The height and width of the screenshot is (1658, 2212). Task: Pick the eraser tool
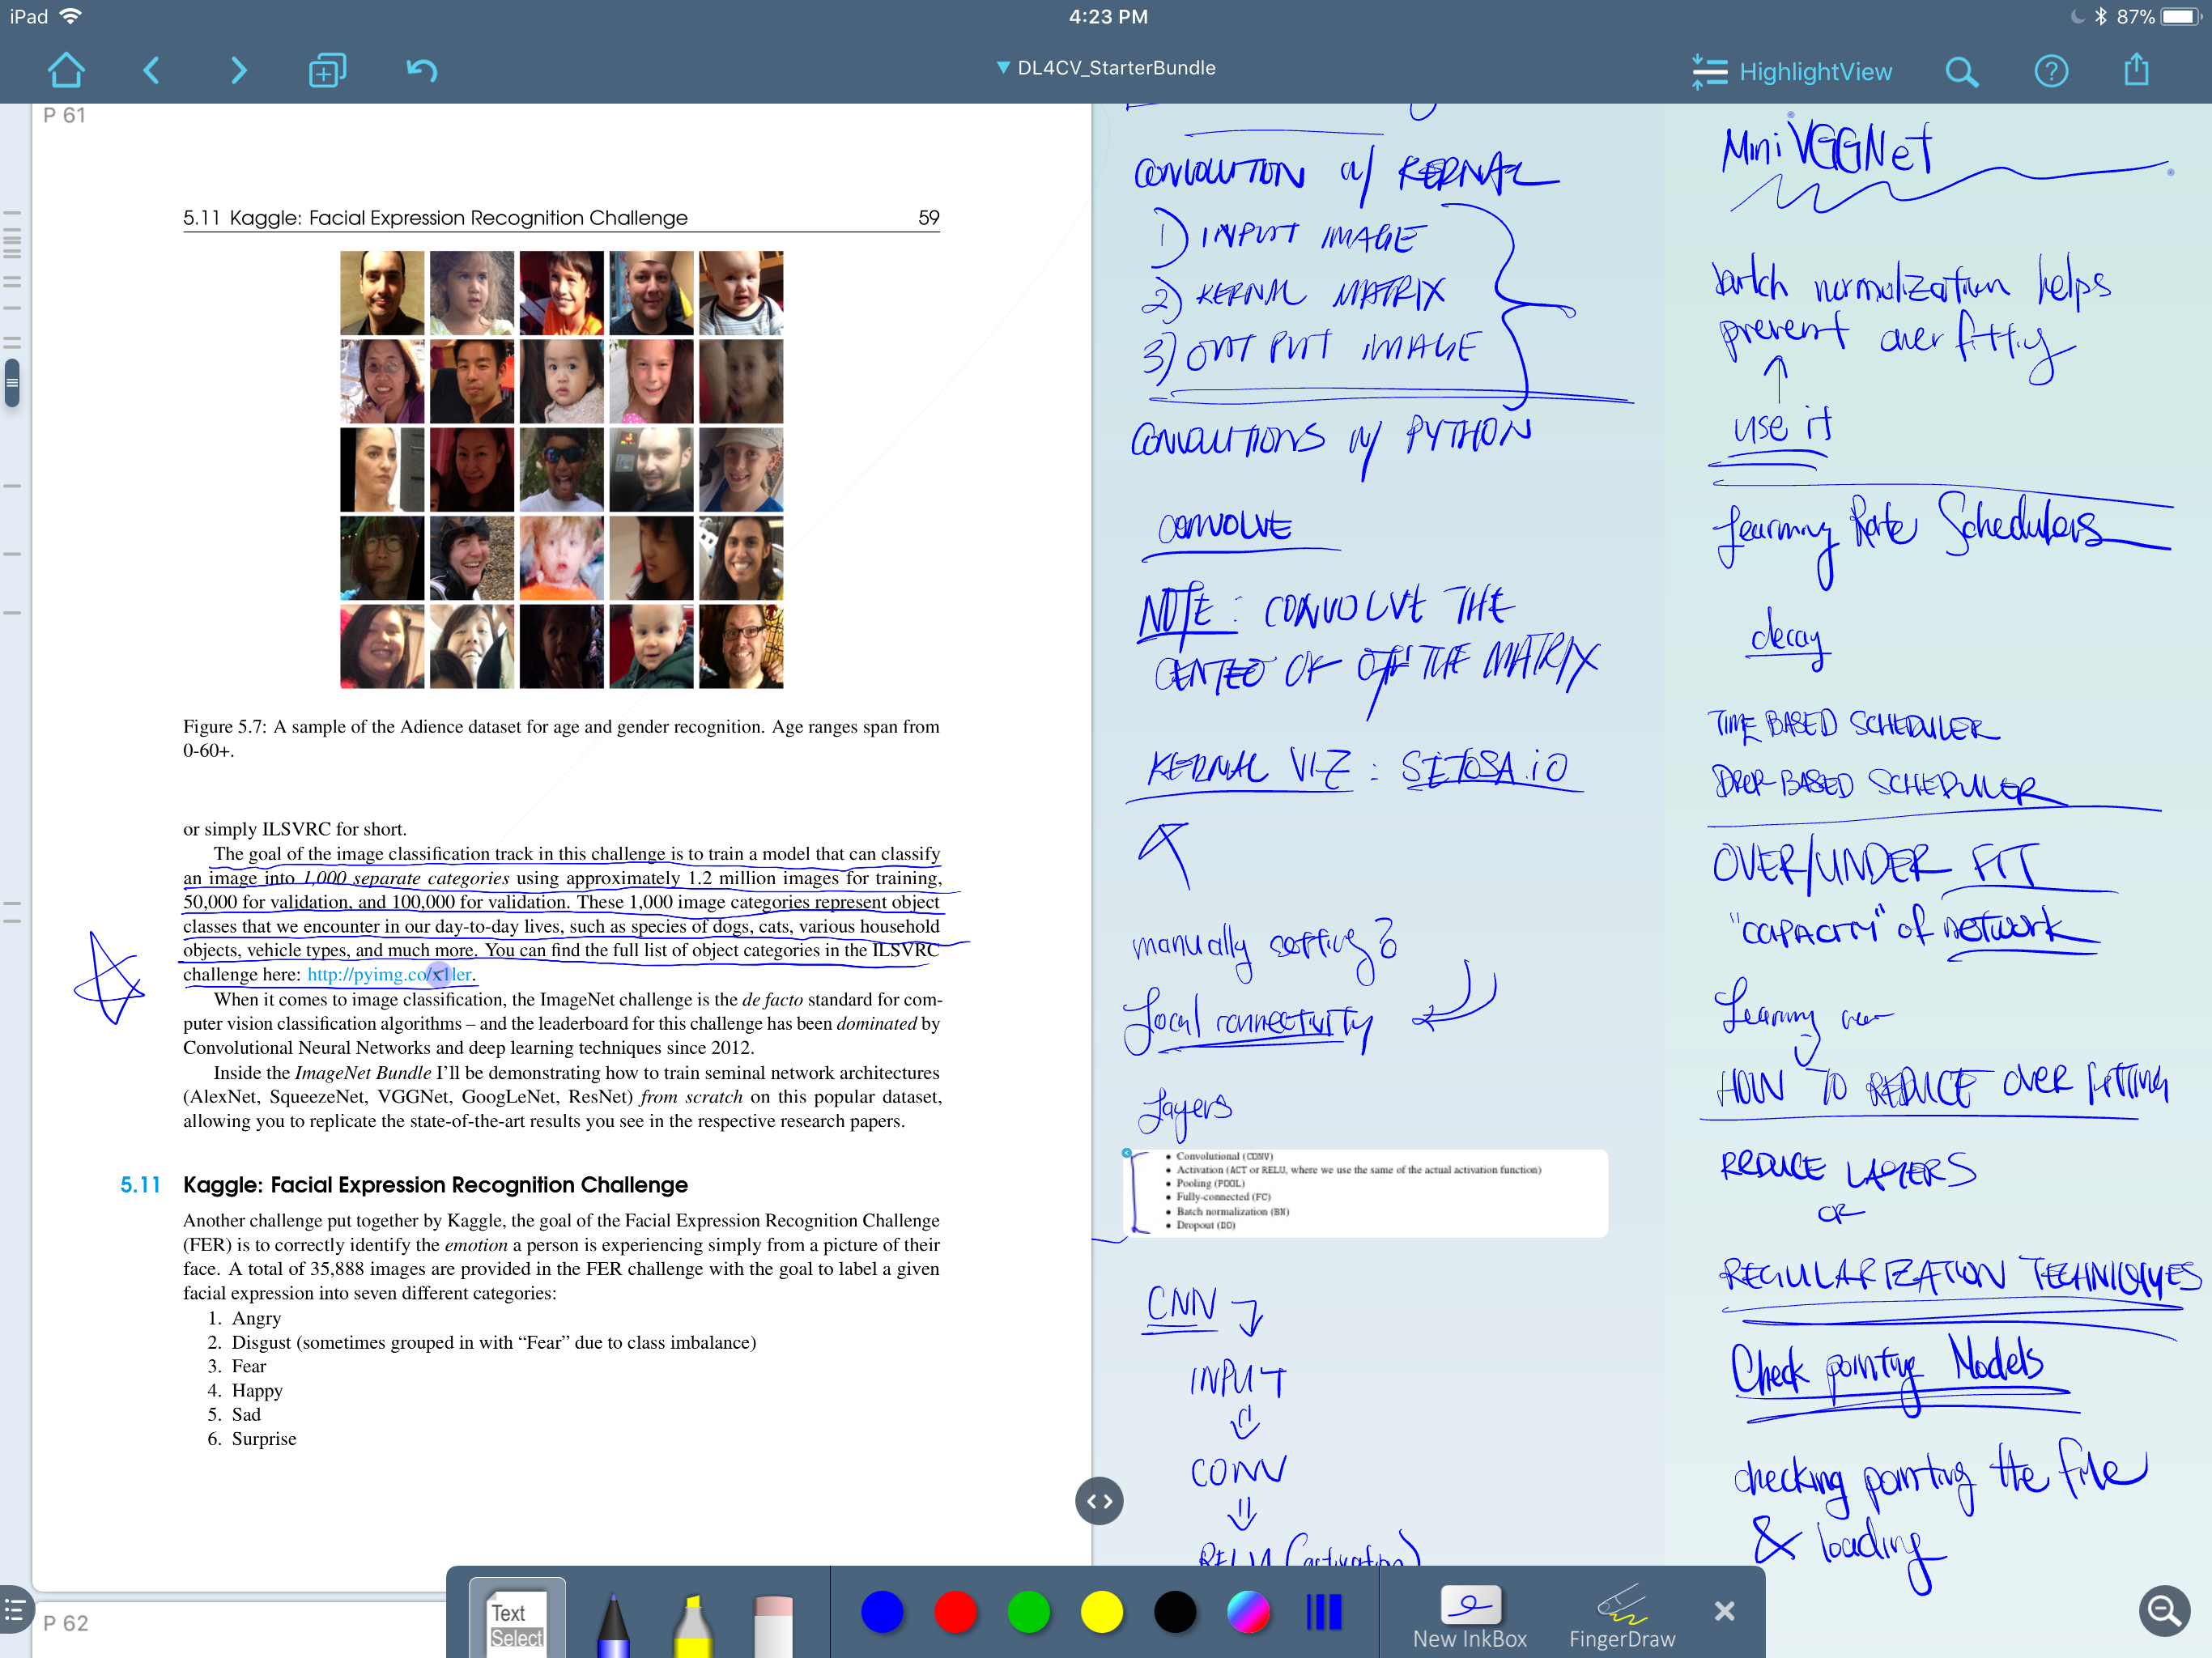(772, 1624)
